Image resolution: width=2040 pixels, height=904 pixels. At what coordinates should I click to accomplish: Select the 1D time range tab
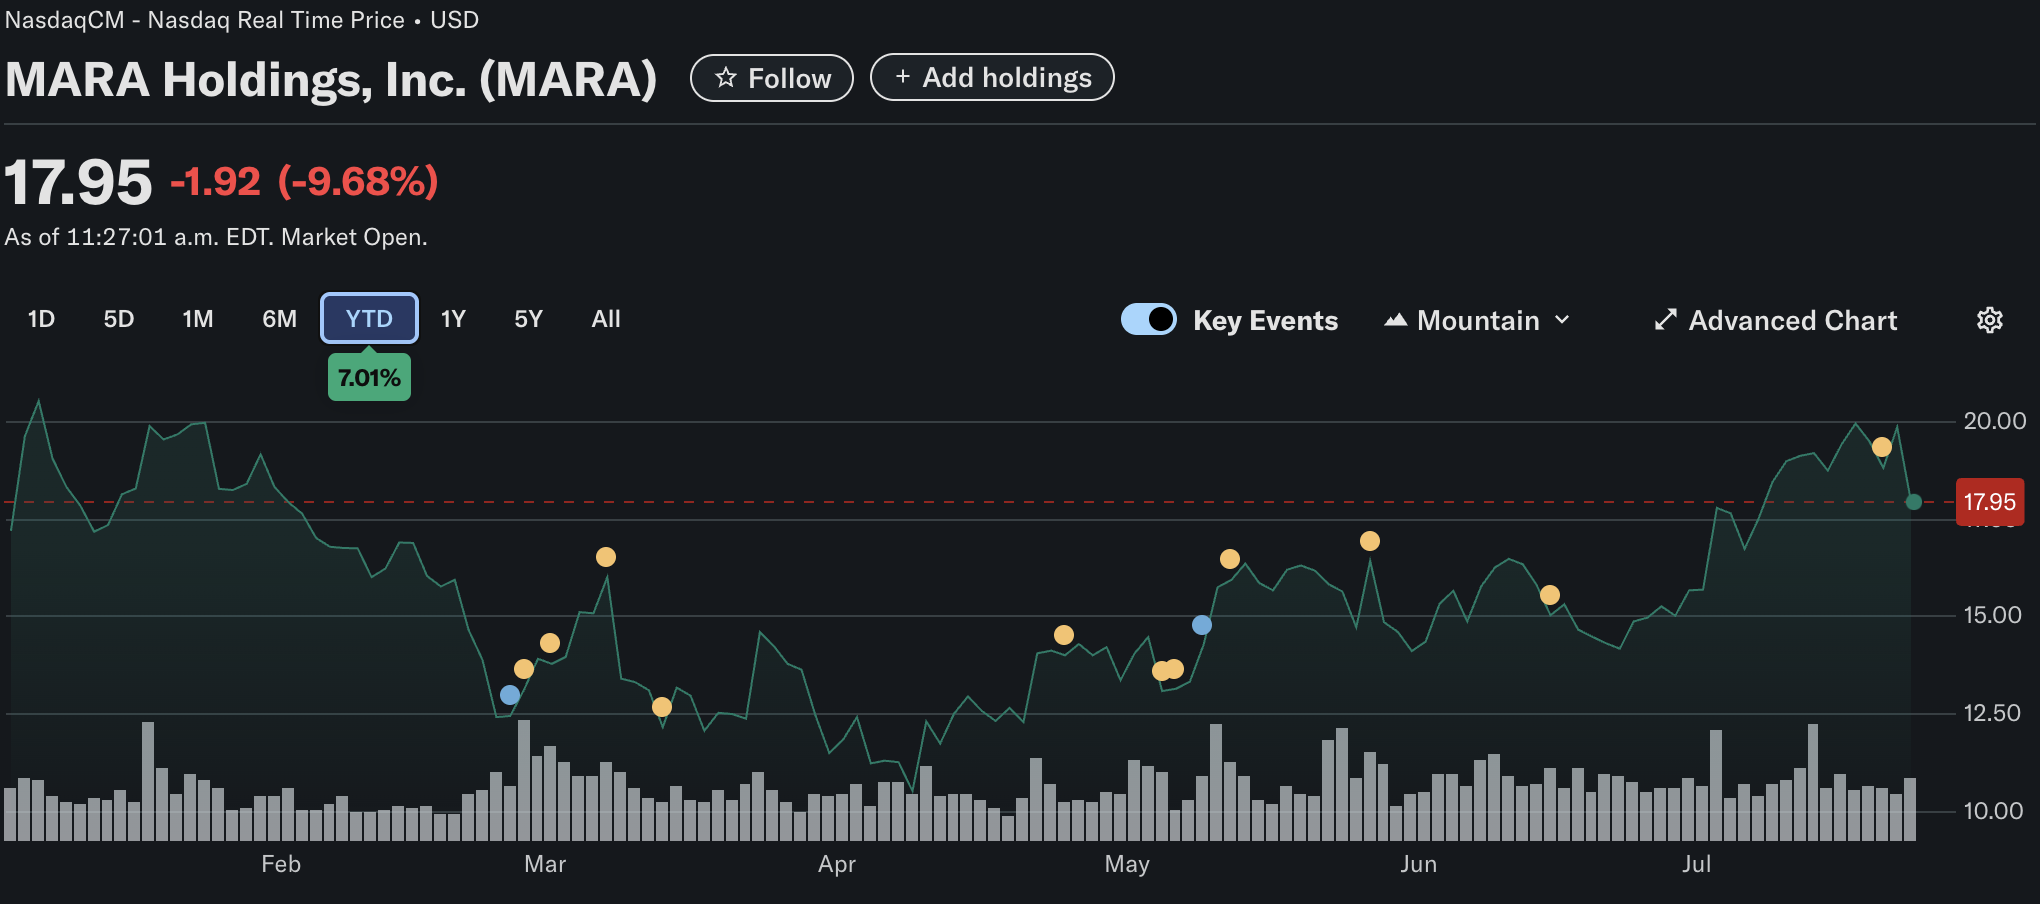click(x=41, y=319)
